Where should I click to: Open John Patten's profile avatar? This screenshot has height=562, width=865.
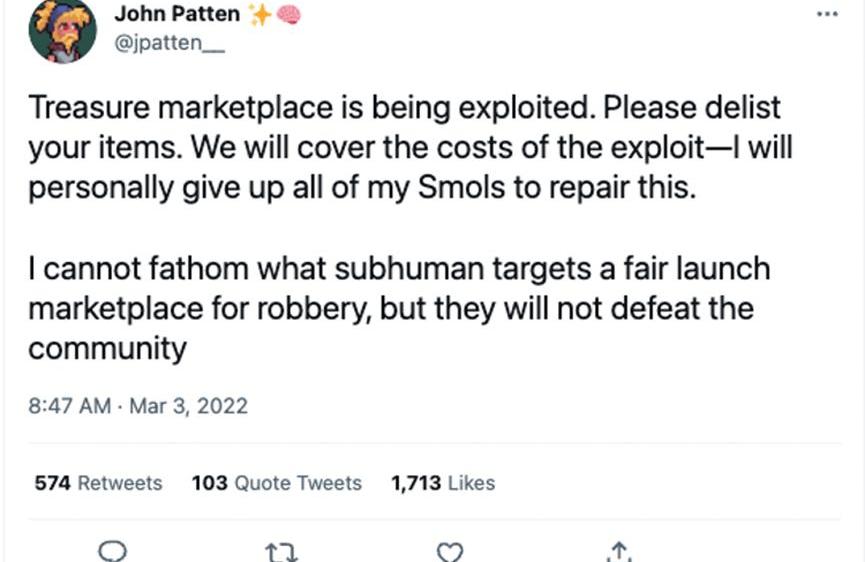[62, 30]
